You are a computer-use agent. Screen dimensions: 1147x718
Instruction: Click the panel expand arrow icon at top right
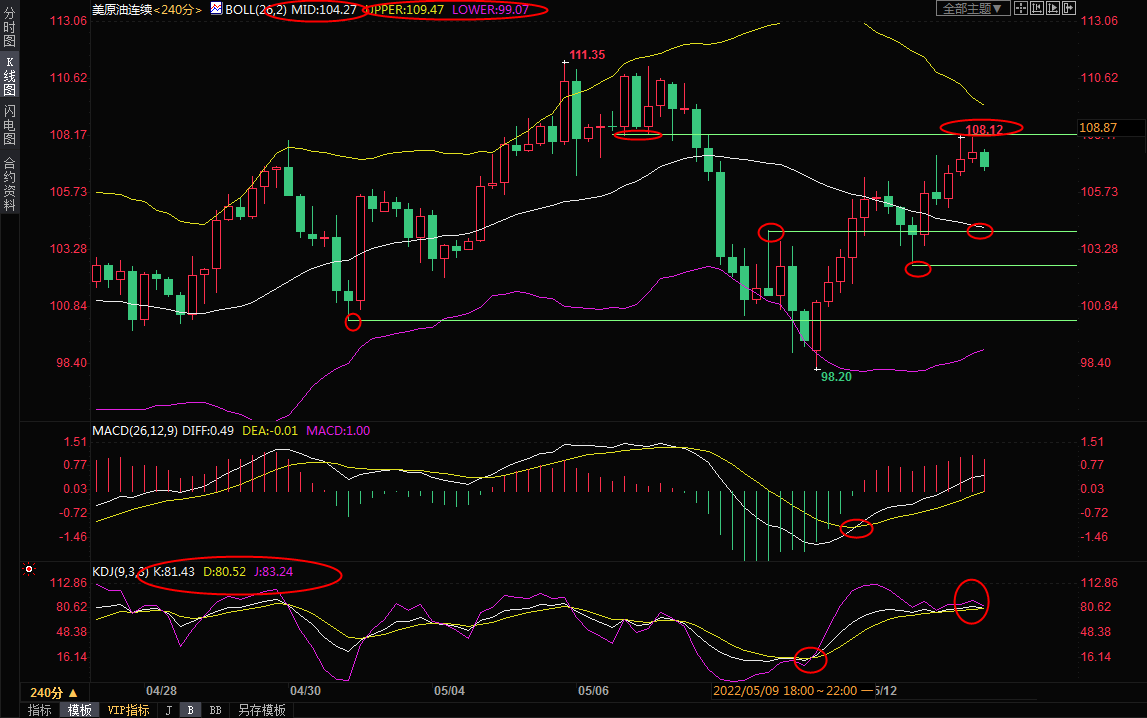point(1069,8)
